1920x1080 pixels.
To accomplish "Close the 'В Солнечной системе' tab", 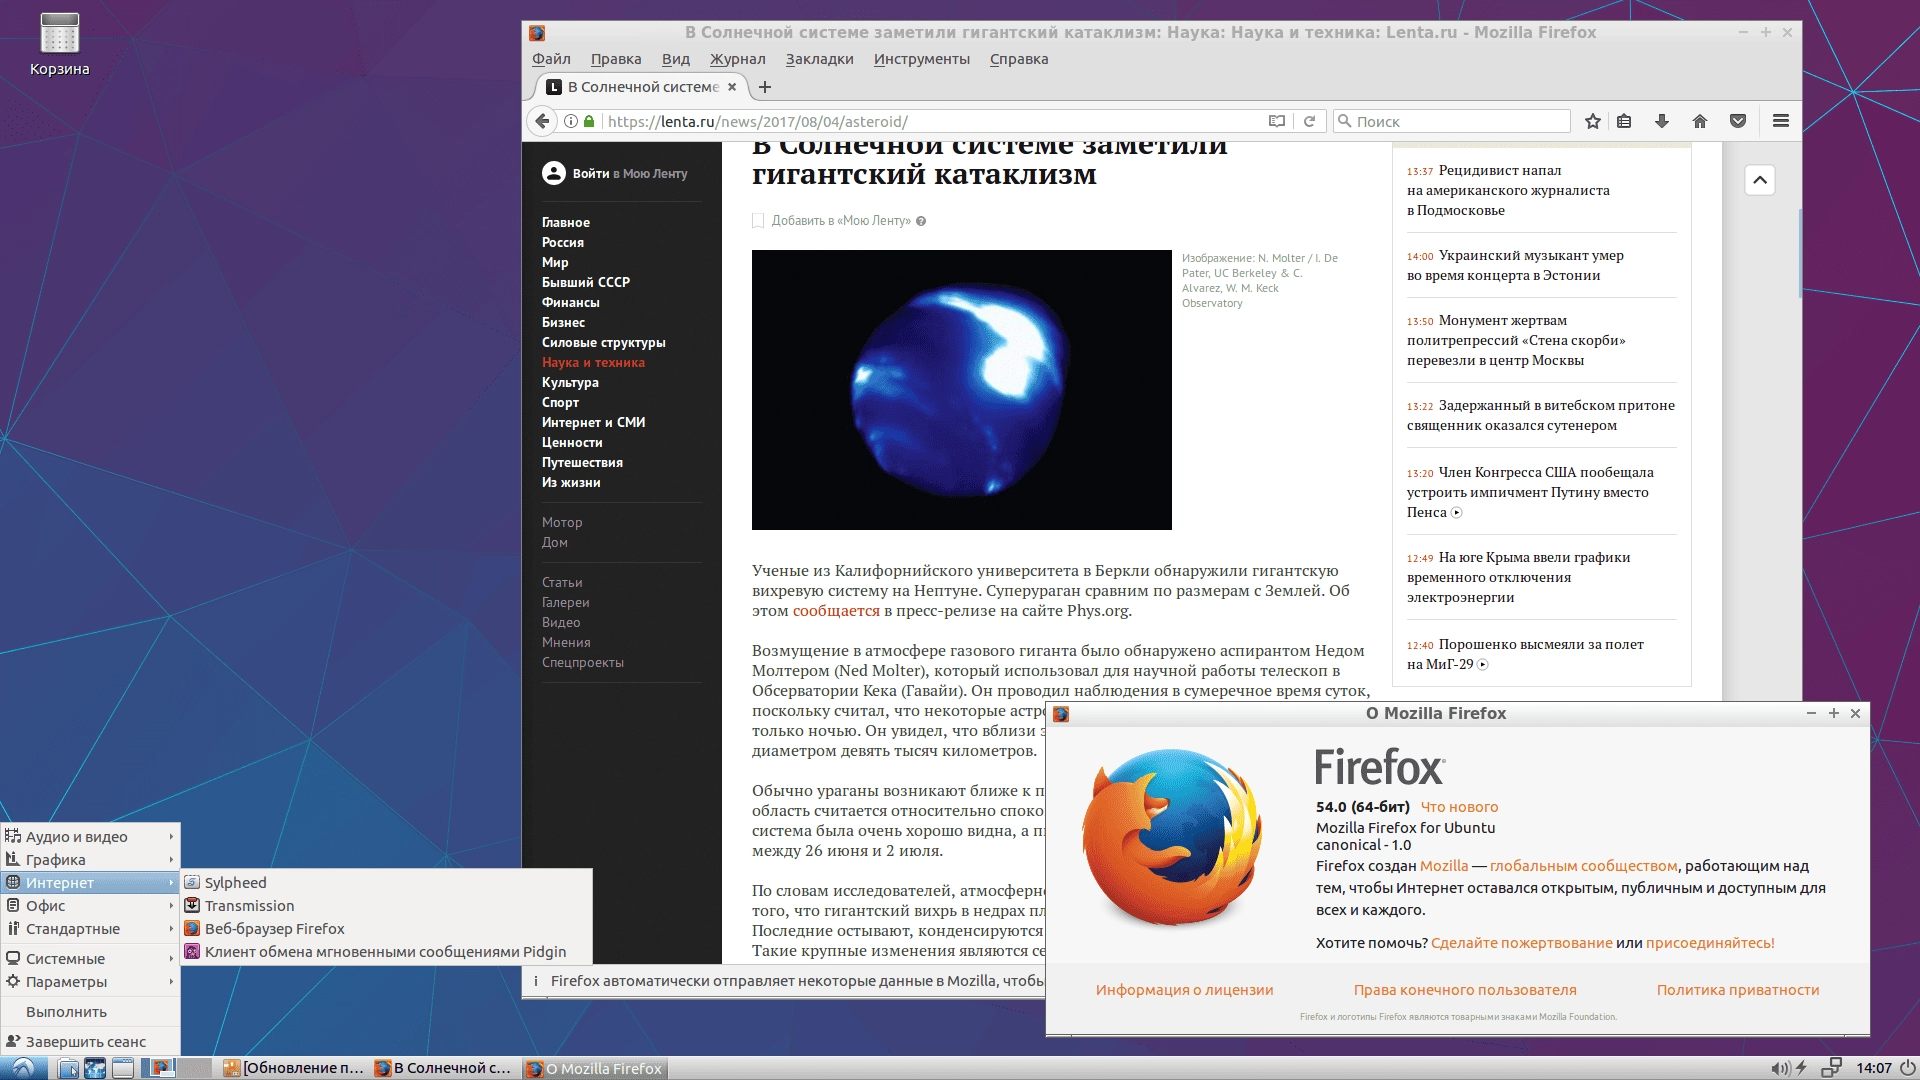I will [x=732, y=87].
